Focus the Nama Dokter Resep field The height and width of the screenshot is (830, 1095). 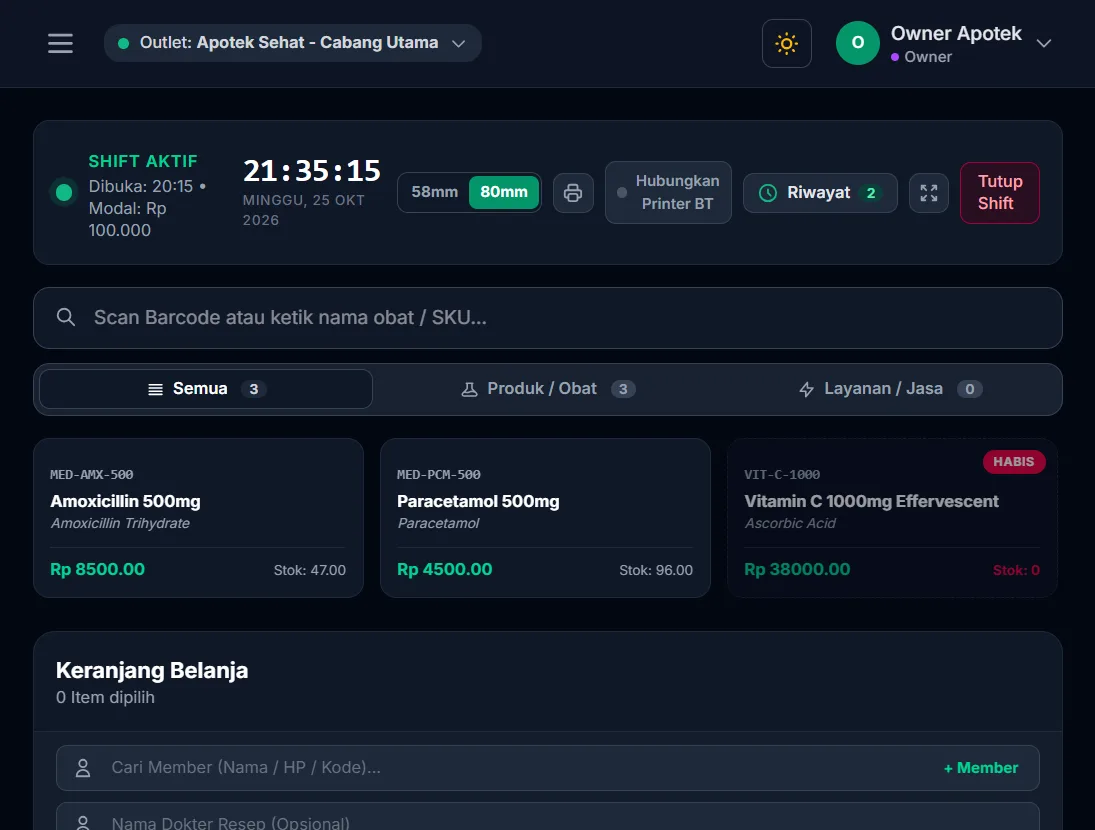pyautogui.click(x=548, y=818)
